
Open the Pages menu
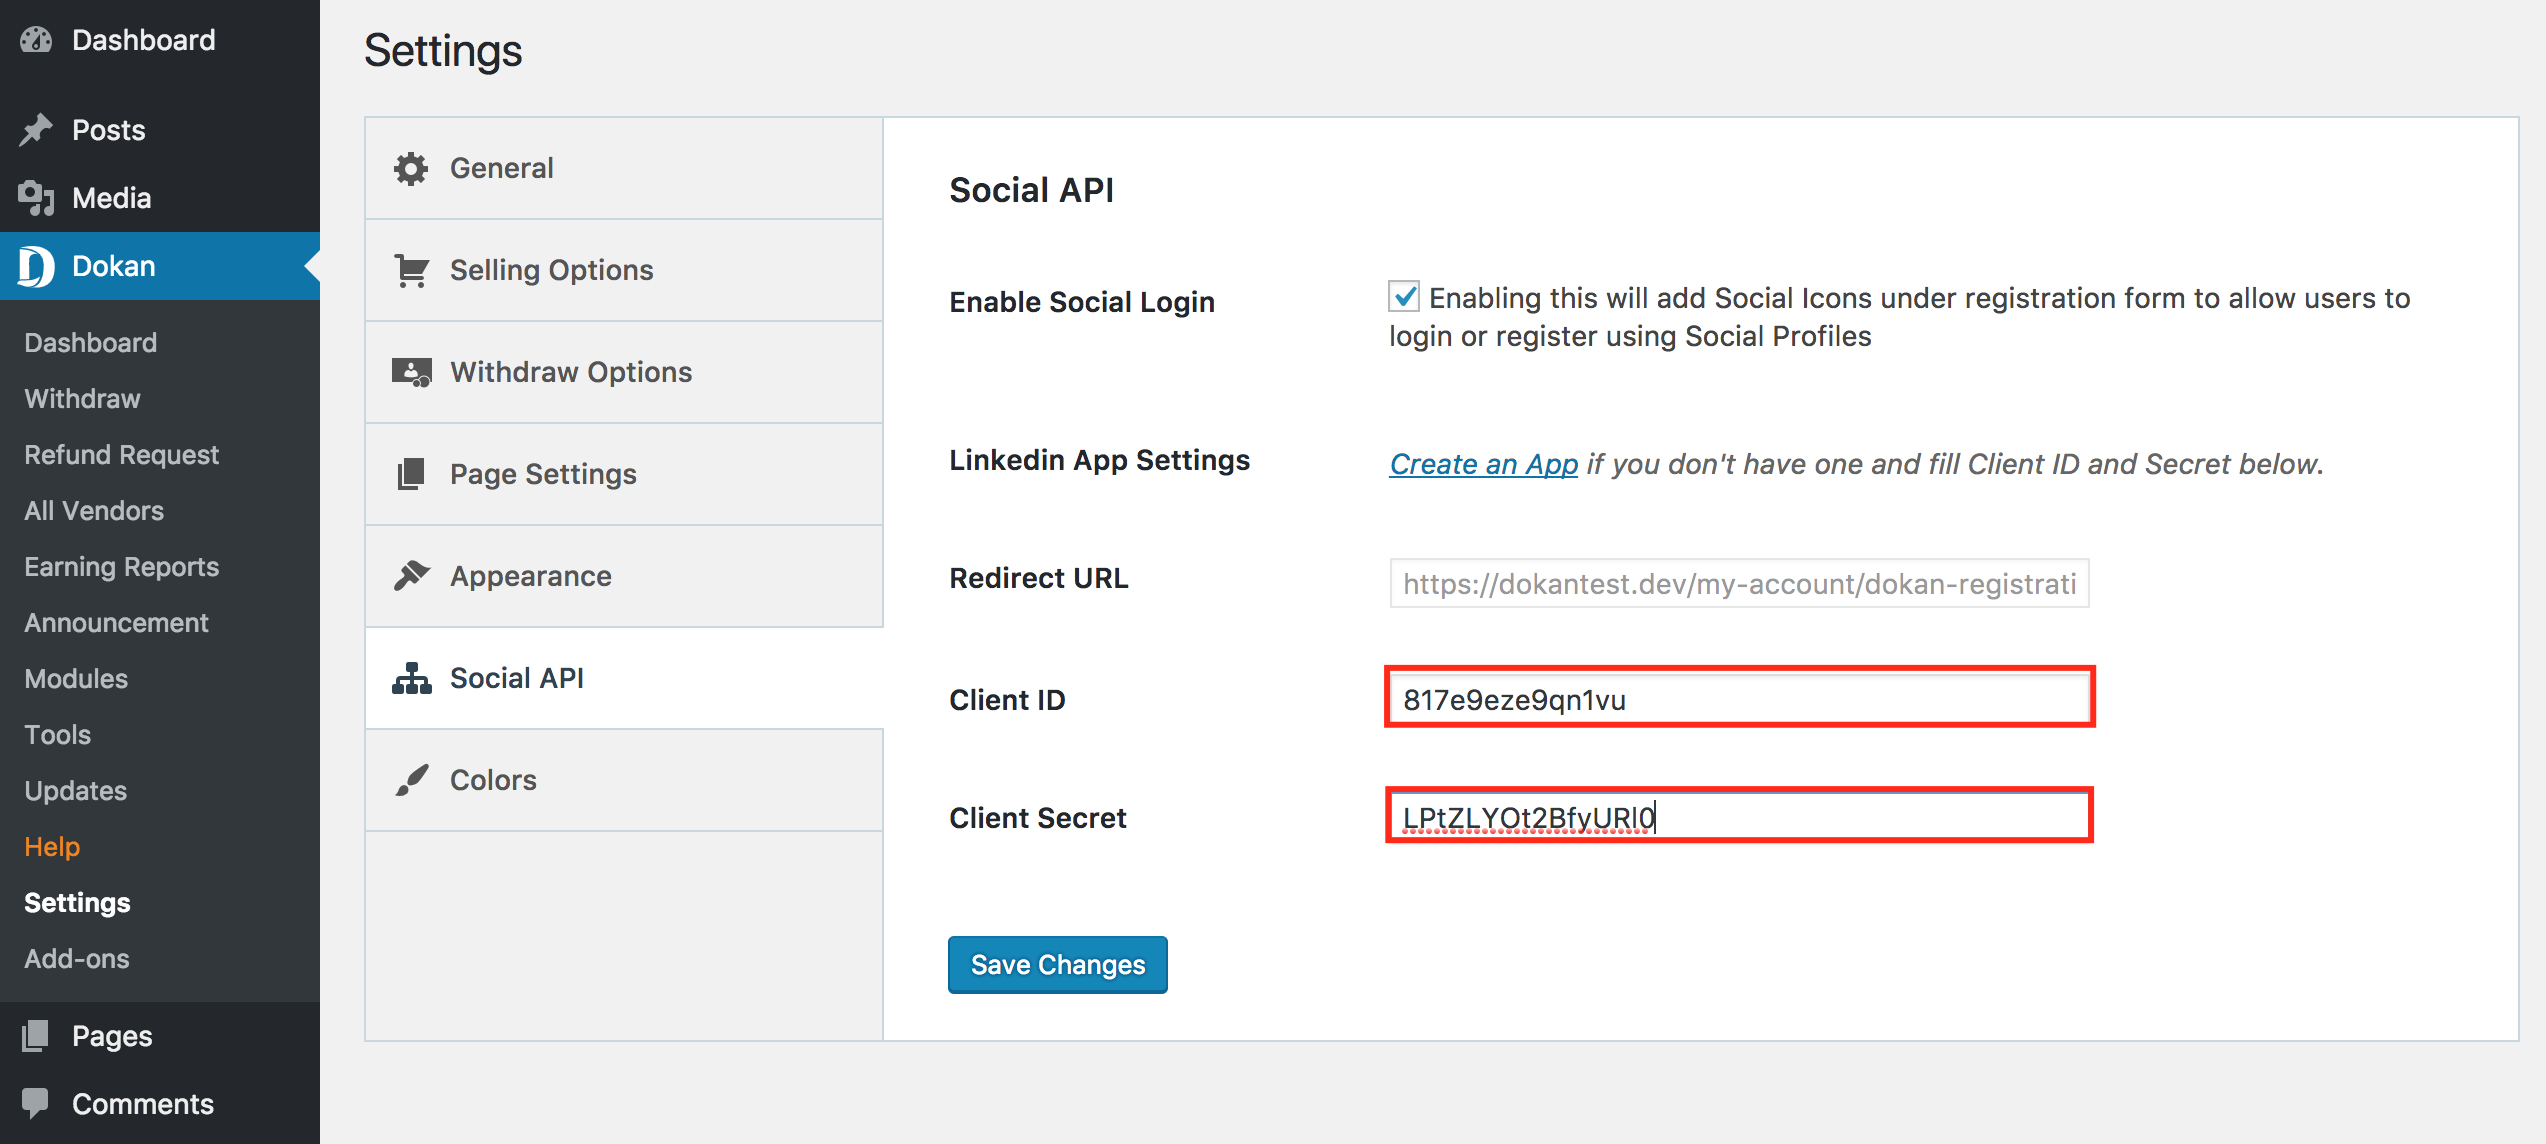(x=160, y=1036)
